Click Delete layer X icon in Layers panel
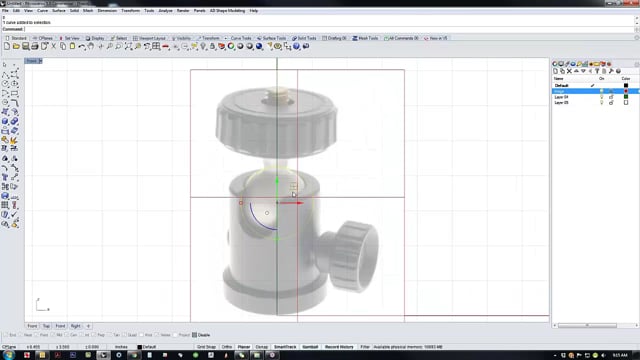Viewport: 640px width, 360px height. tap(569, 71)
